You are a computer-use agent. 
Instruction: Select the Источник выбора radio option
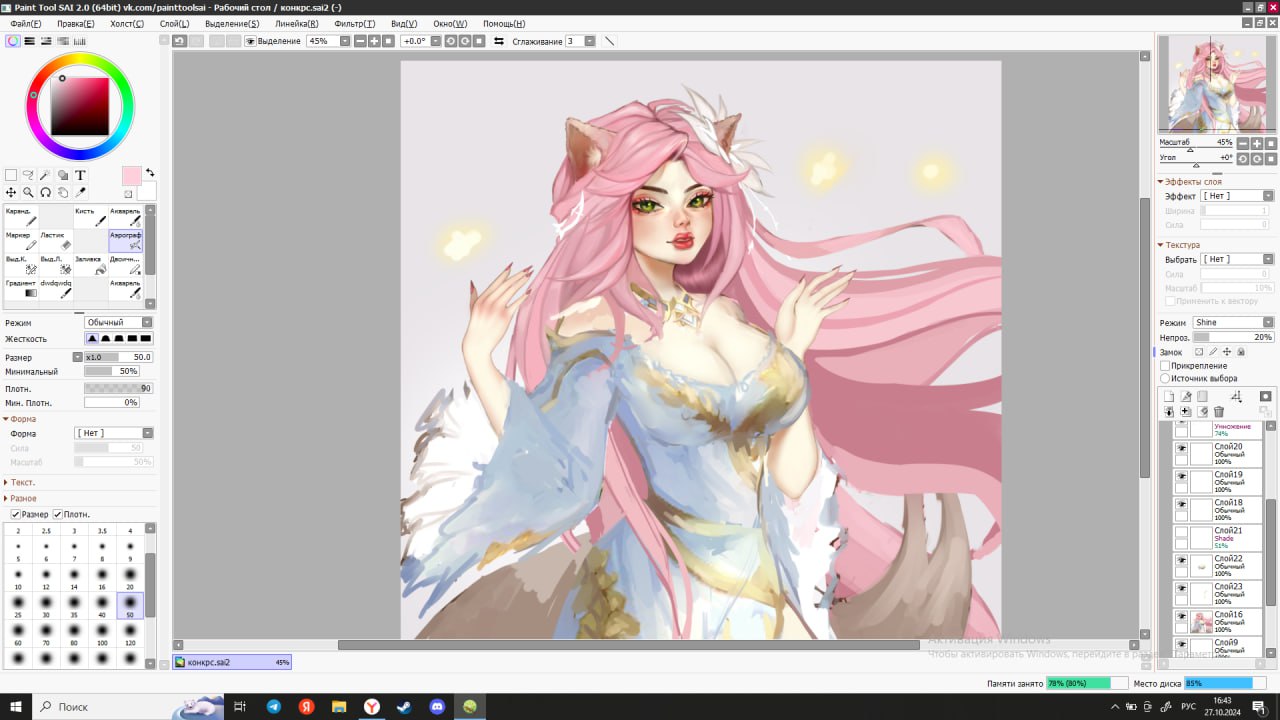click(1165, 378)
